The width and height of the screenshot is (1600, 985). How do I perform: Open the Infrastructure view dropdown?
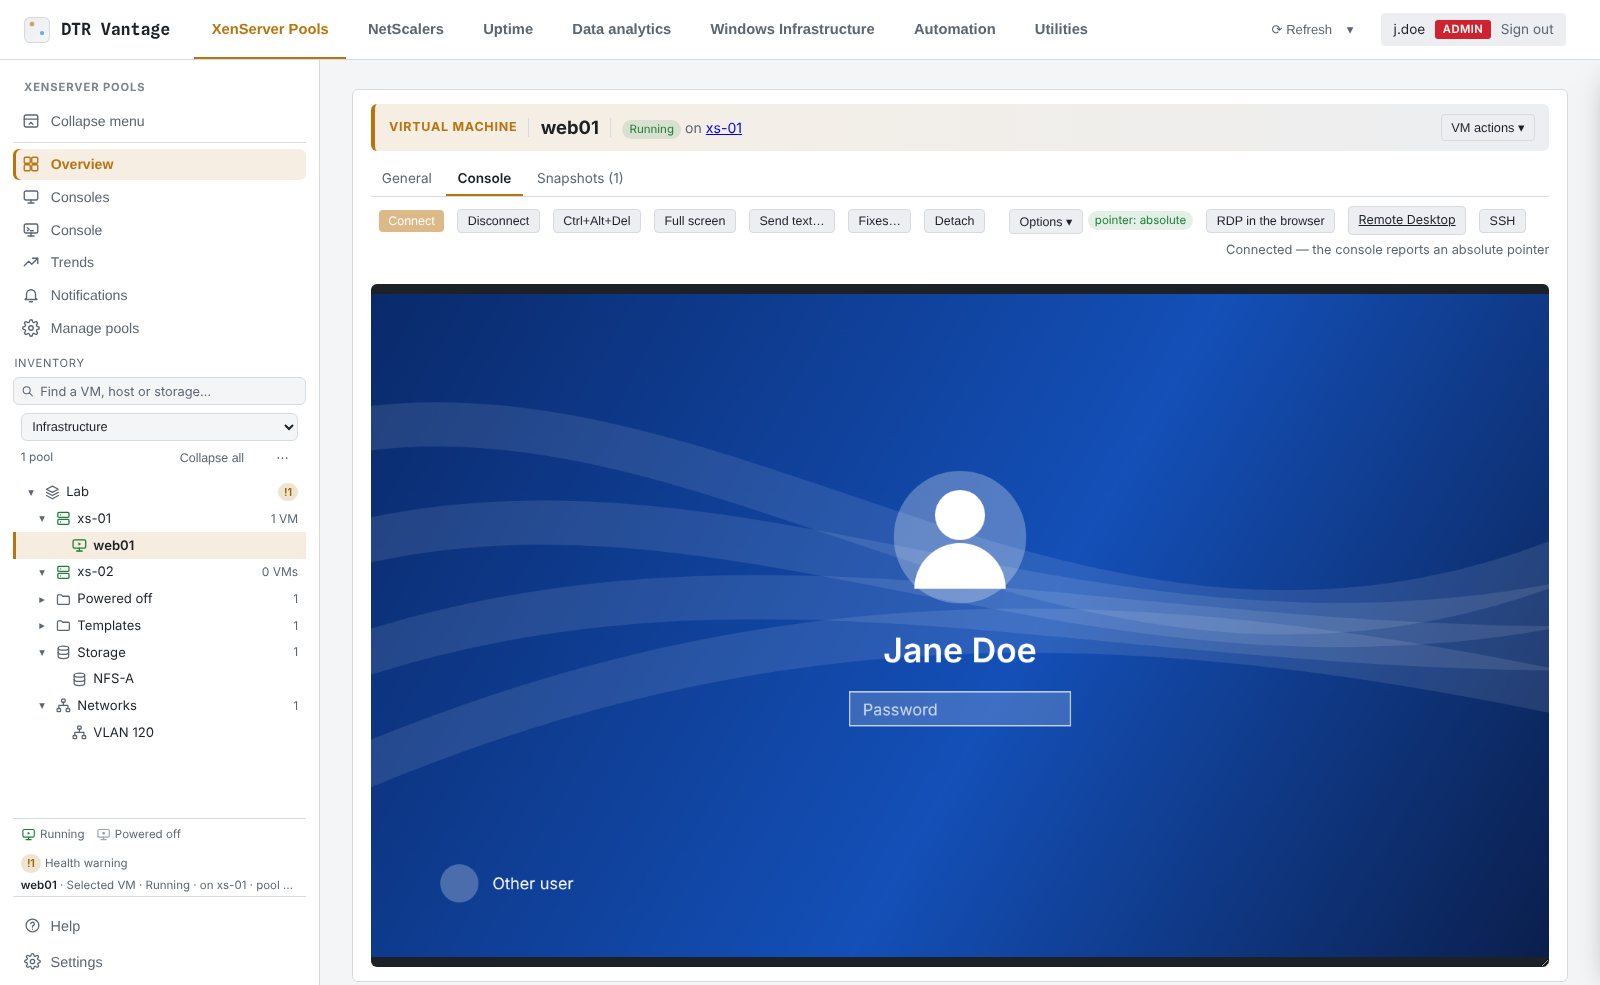159,427
